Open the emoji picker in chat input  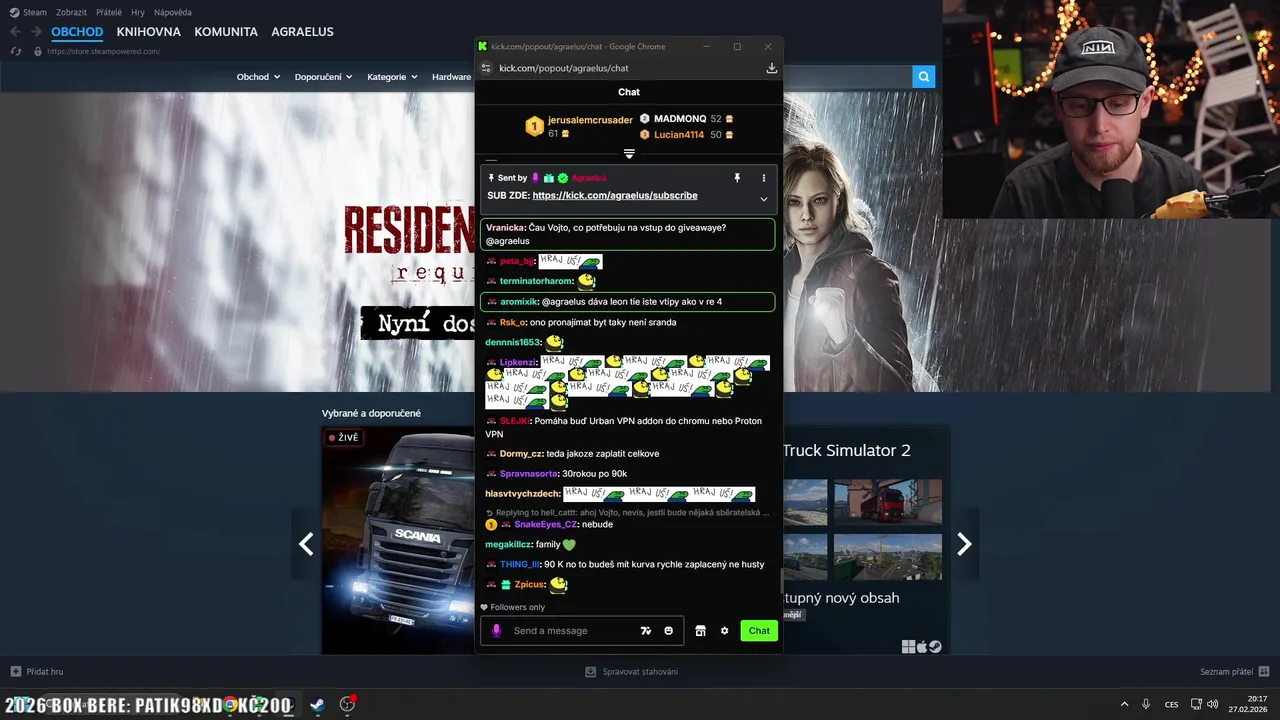point(669,631)
